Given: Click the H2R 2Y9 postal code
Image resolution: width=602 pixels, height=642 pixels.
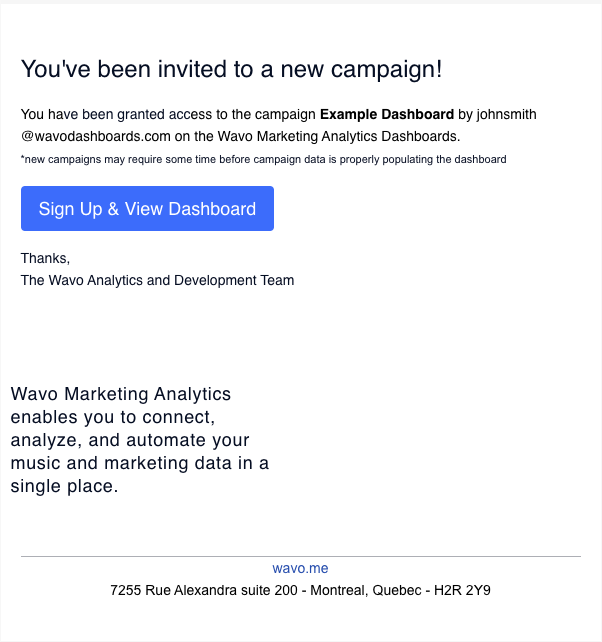Looking at the screenshot, I should point(462,590).
